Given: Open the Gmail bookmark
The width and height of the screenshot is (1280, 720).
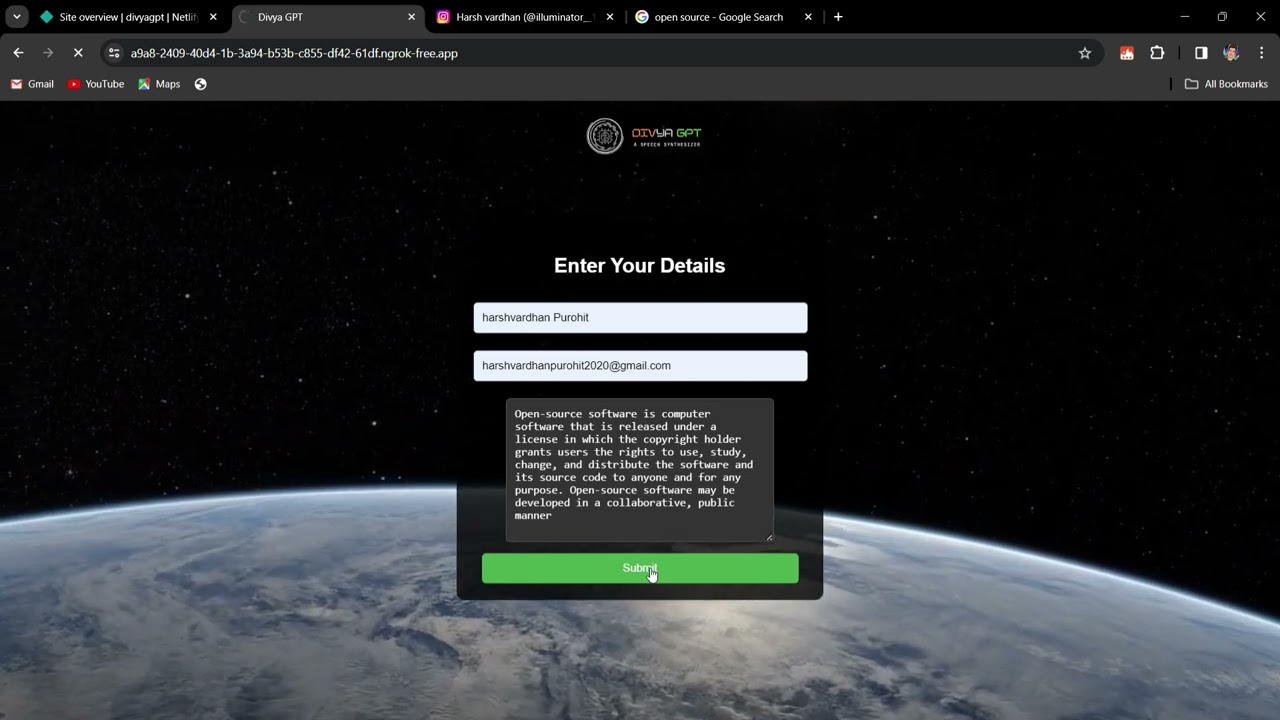Looking at the screenshot, I should click(x=32, y=84).
